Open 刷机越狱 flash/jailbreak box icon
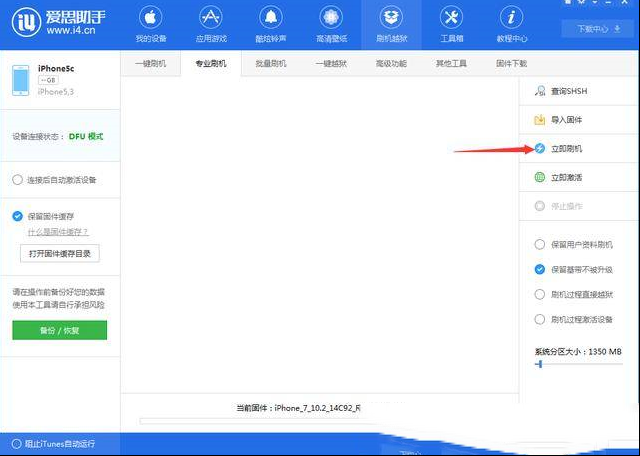 391,18
